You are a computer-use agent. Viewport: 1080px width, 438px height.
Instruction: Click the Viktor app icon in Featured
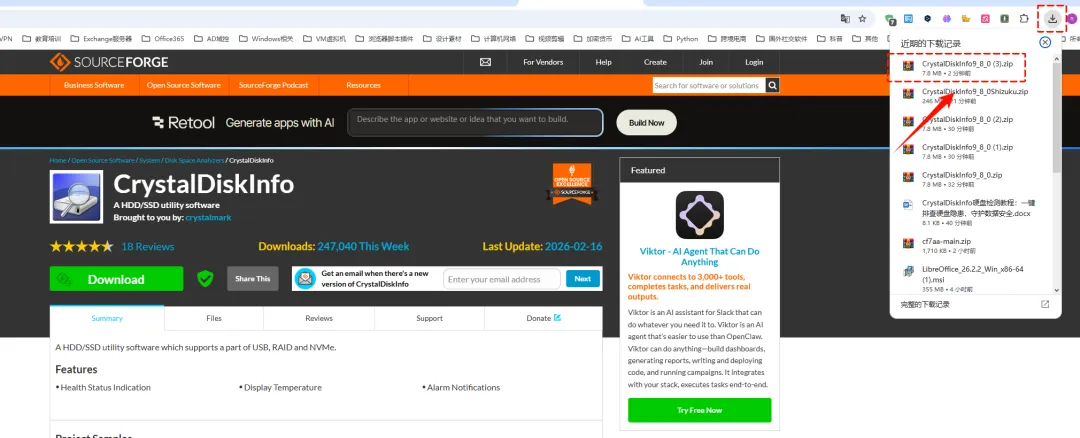tap(699, 215)
